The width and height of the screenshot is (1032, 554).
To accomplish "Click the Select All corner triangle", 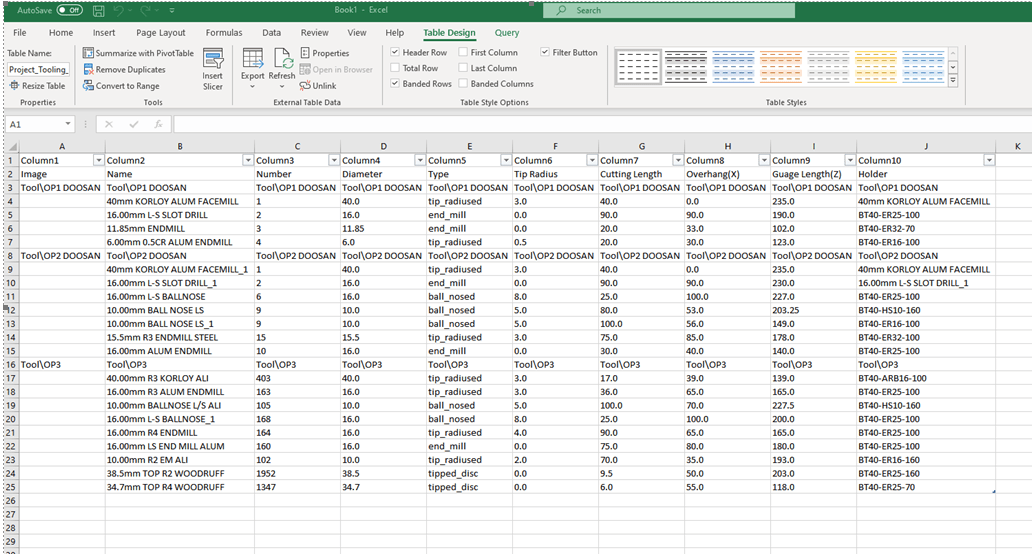I will pos(13,147).
